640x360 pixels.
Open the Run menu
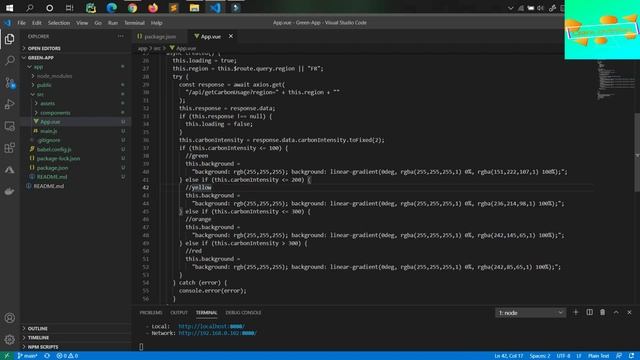coord(113,23)
